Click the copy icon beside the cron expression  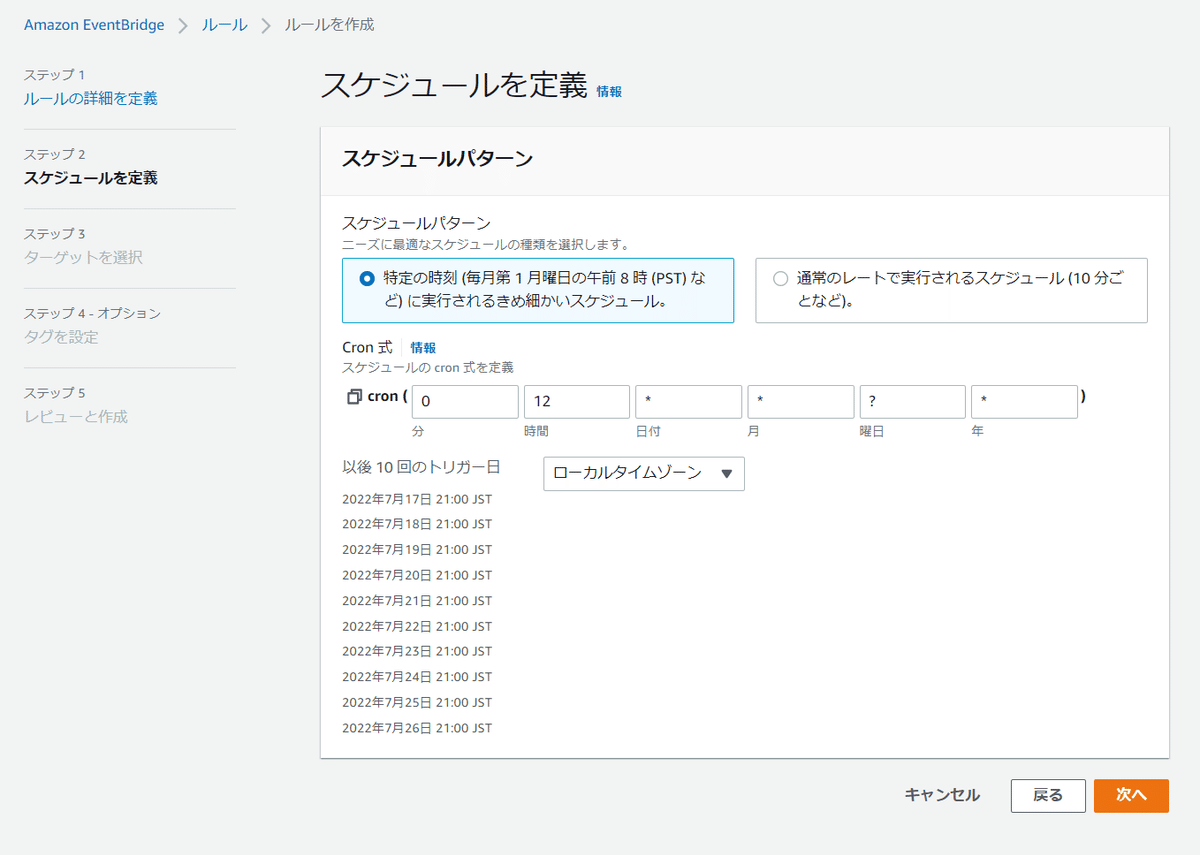coord(355,396)
